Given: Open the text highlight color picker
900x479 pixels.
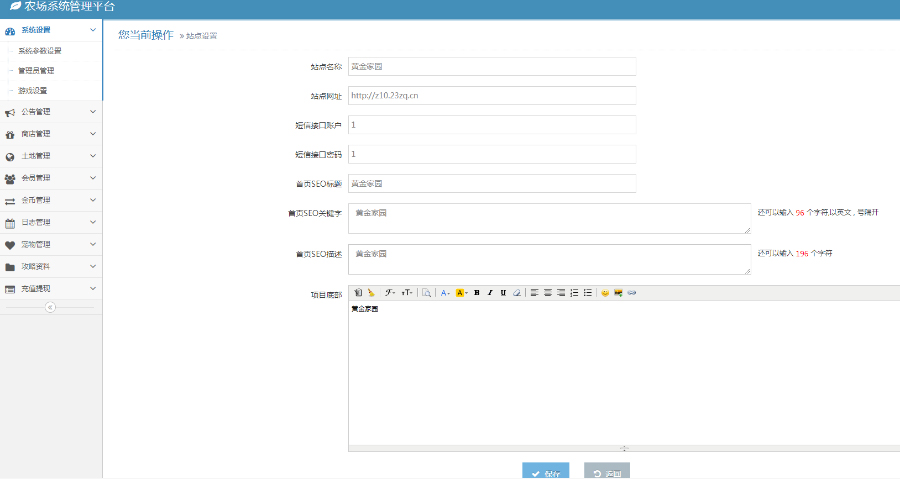Looking at the screenshot, I should [x=461, y=293].
